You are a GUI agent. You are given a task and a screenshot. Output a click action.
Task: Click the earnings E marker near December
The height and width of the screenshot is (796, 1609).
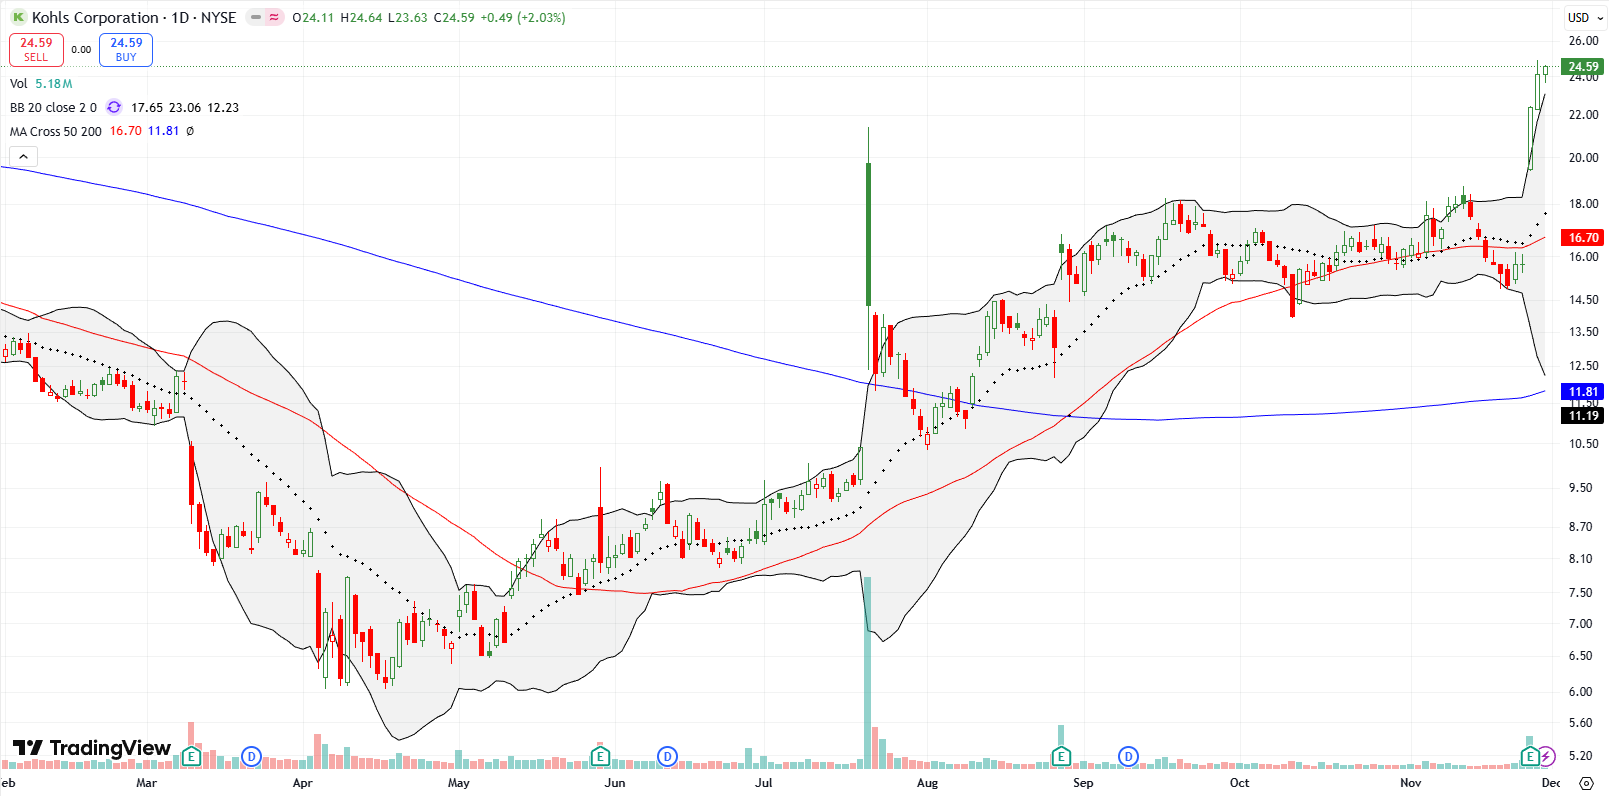(1530, 757)
